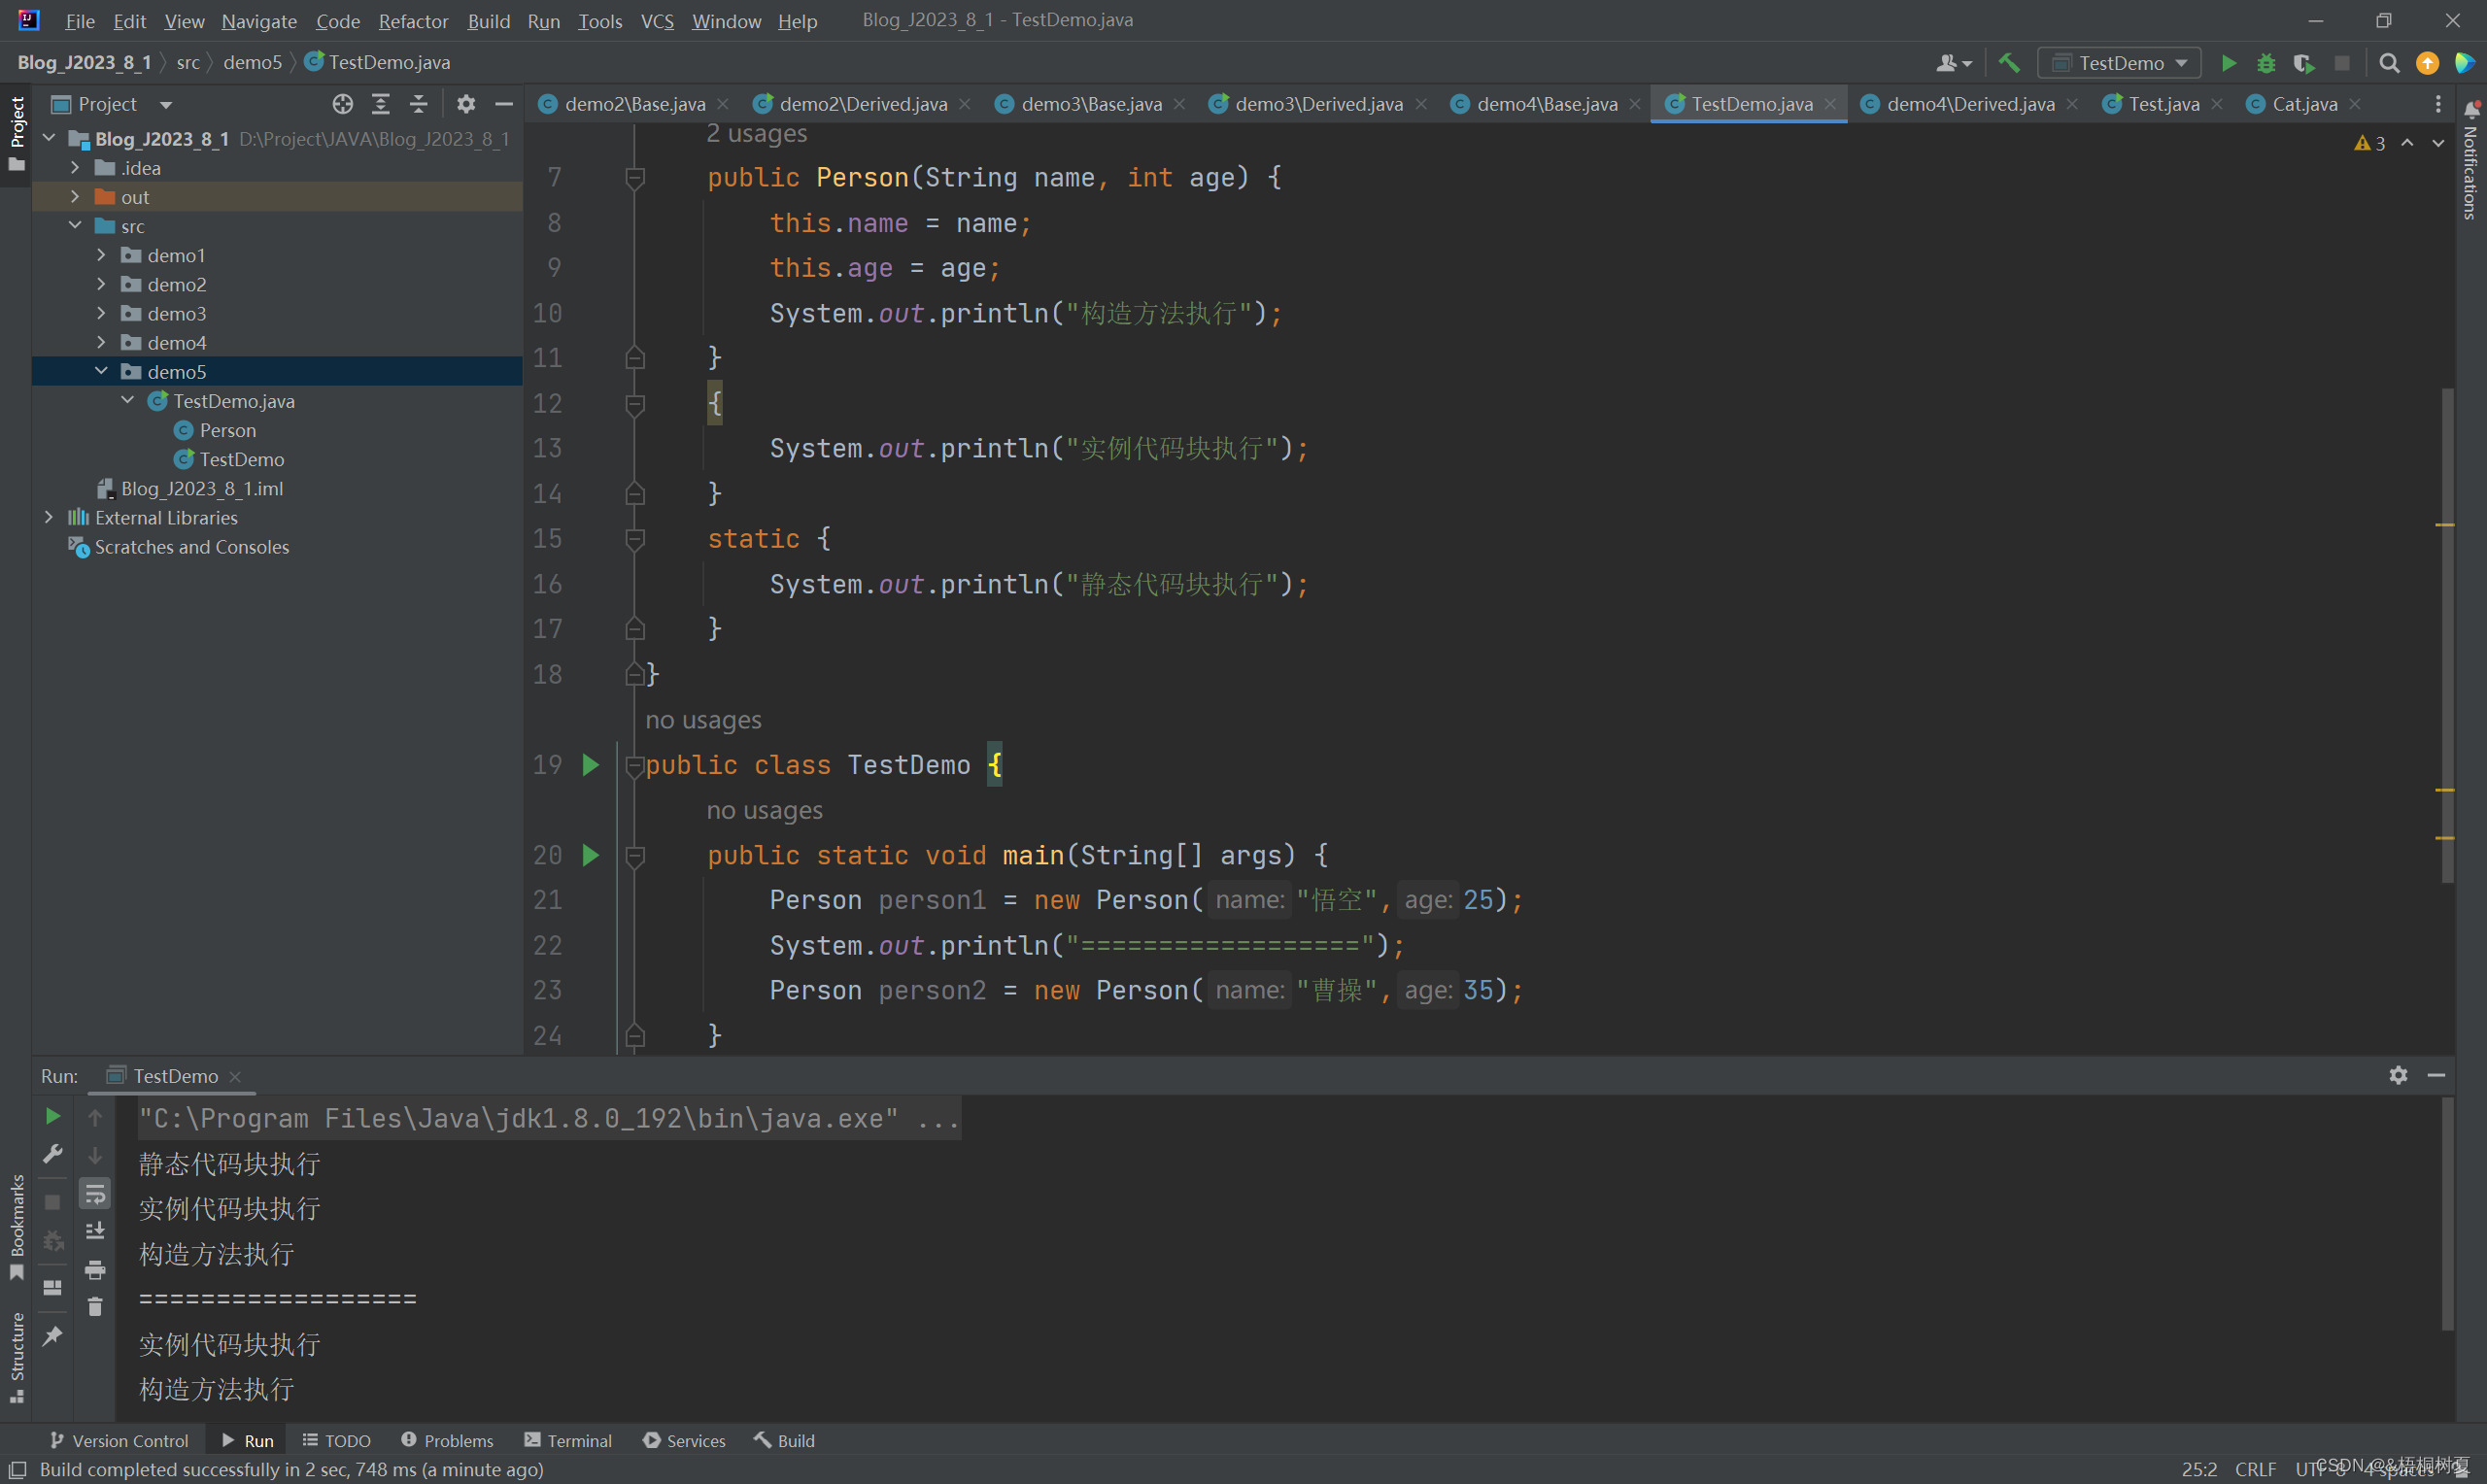Open the VCS menu
Viewport: 2487px width, 1484px height.
coord(656,20)
